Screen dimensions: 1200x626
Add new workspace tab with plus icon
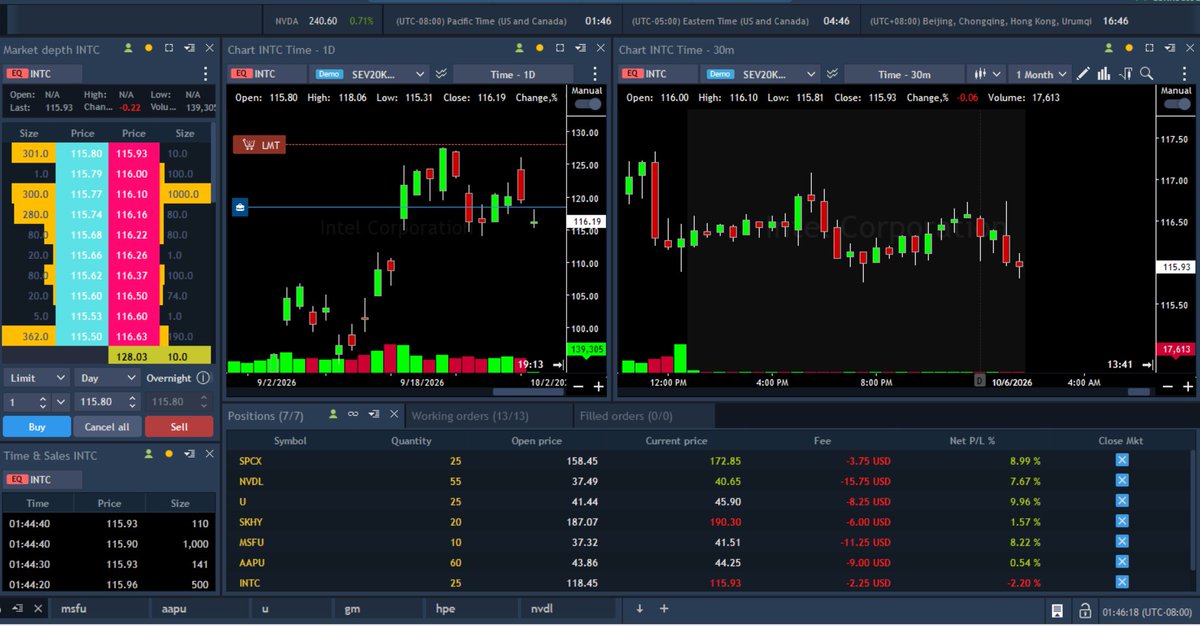(663, 608)
